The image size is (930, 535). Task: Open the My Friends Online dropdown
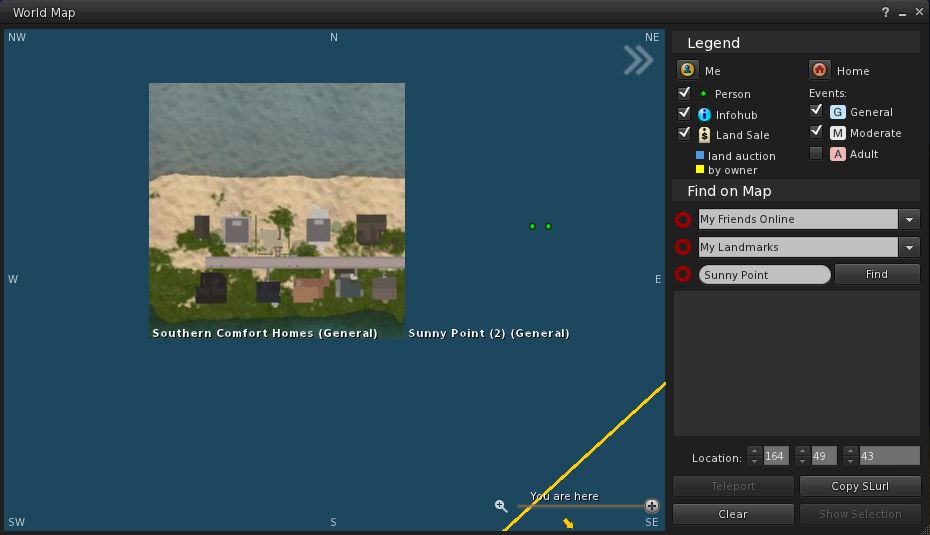tap(909, 219)
